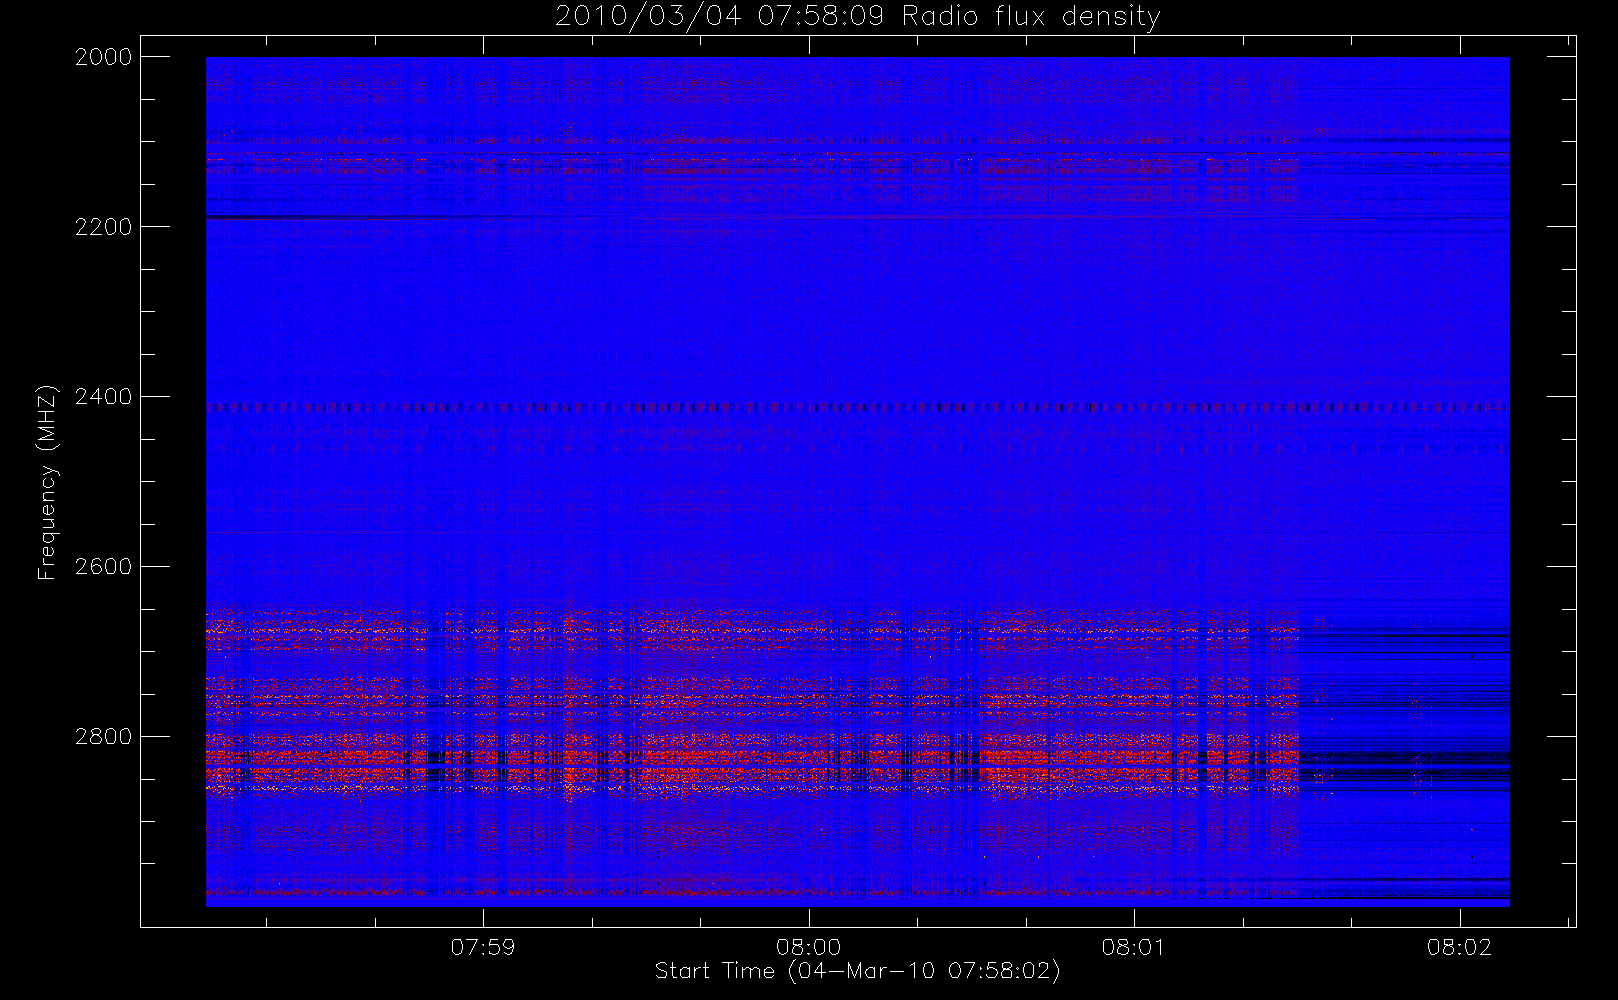Click the 08:01 time tick label
The image size is (1618, 1000).
tap(1134, 947)
